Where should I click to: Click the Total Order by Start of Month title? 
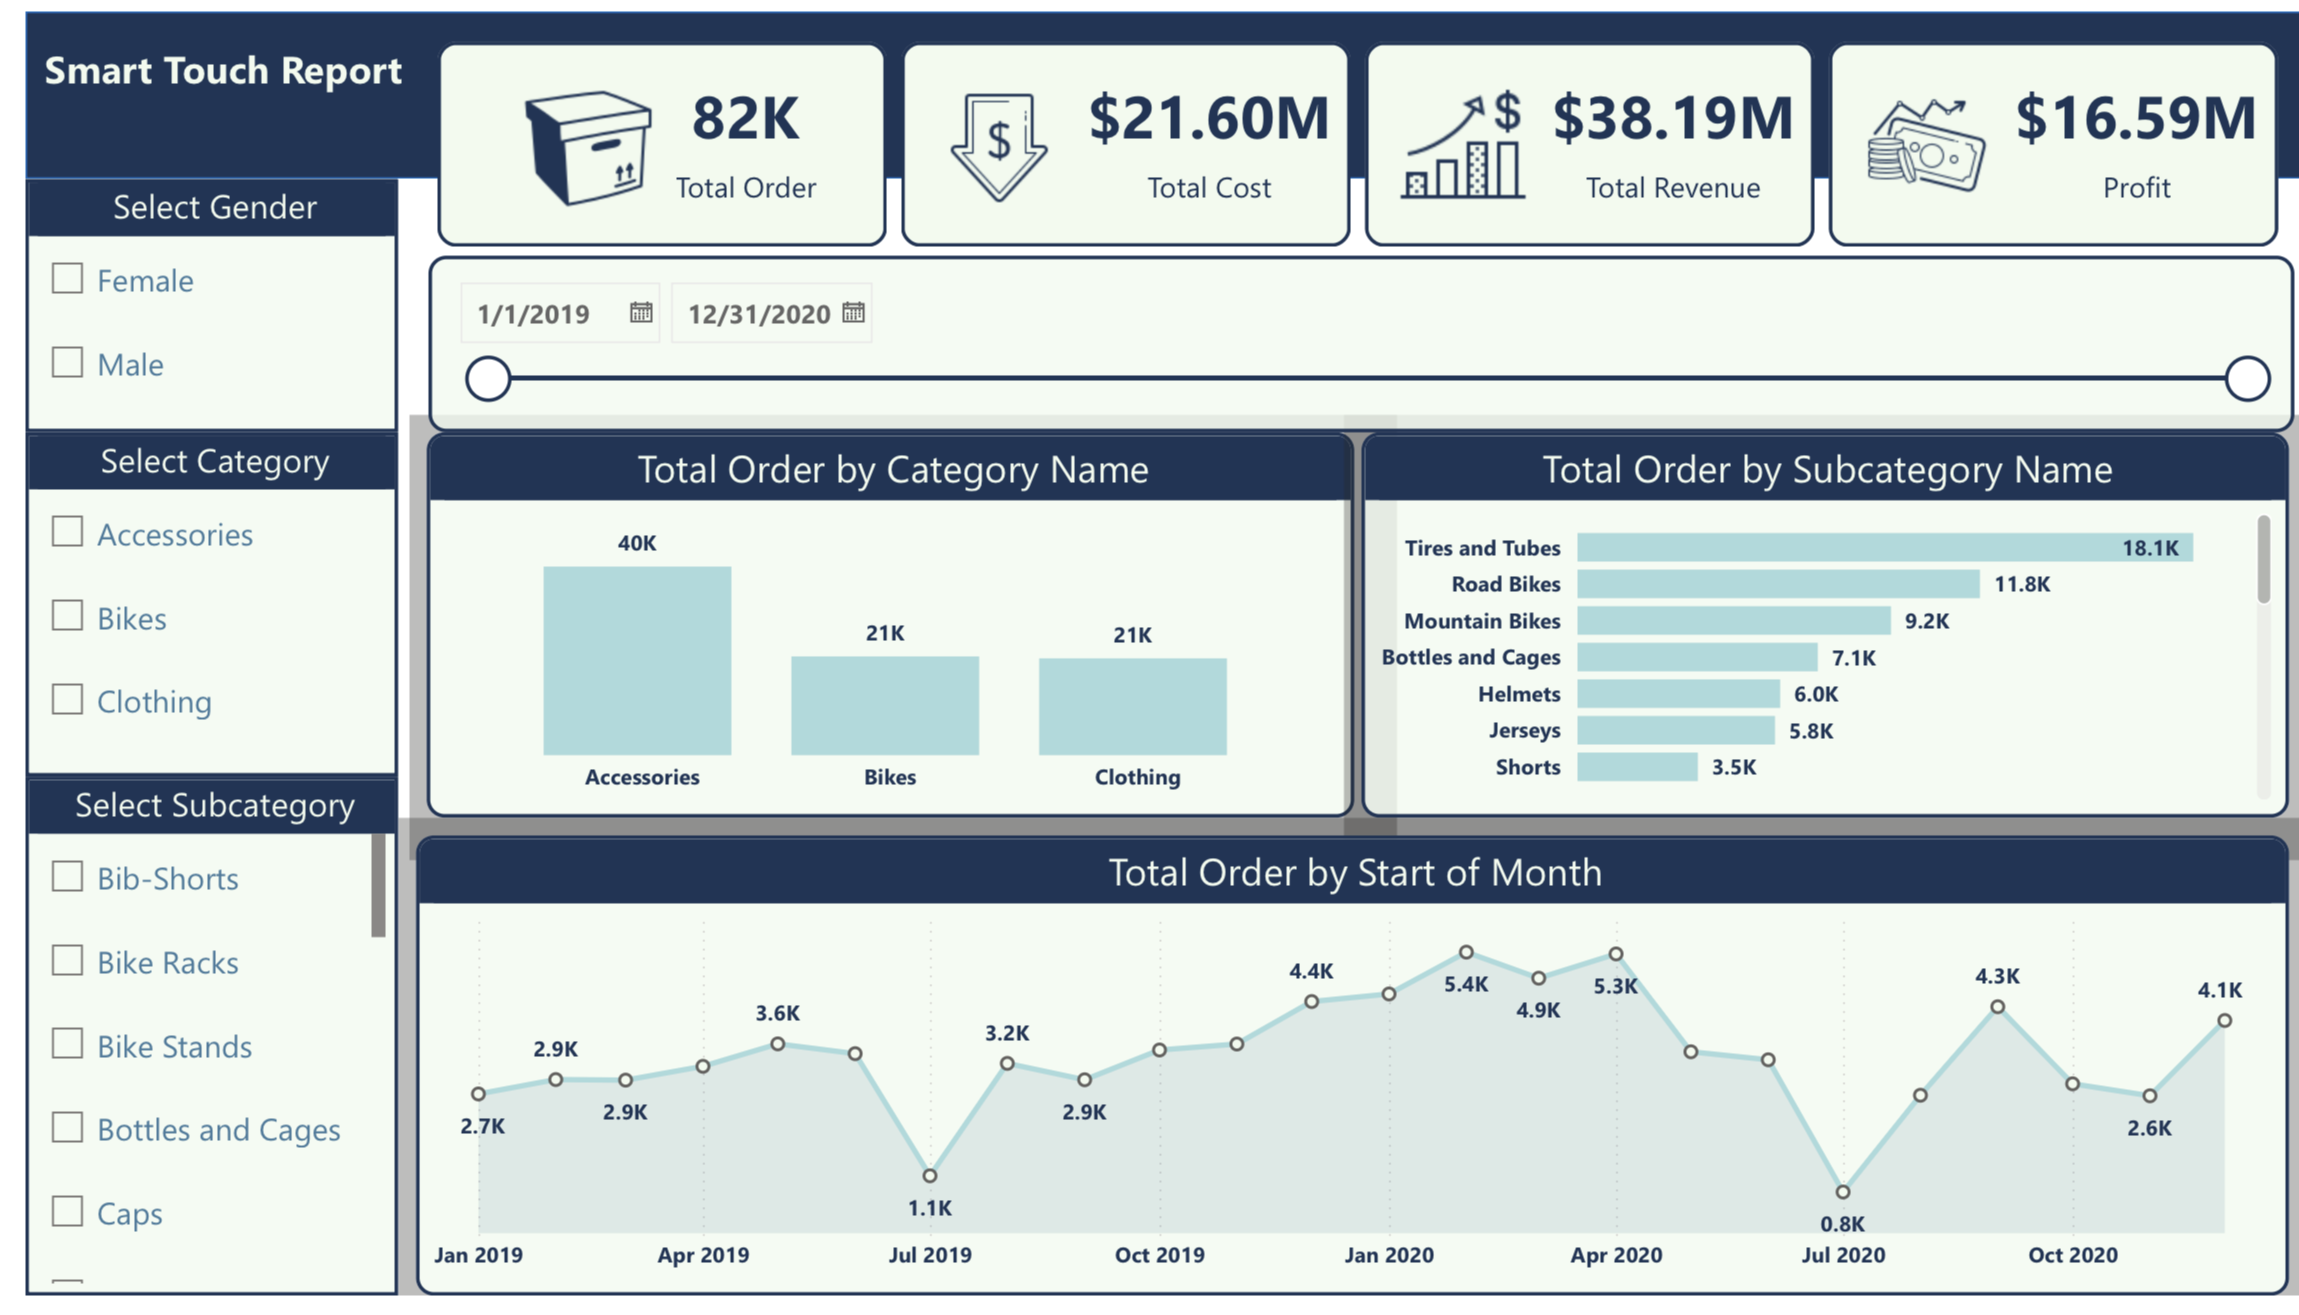pyautogui.click(x=1355, y=872)
